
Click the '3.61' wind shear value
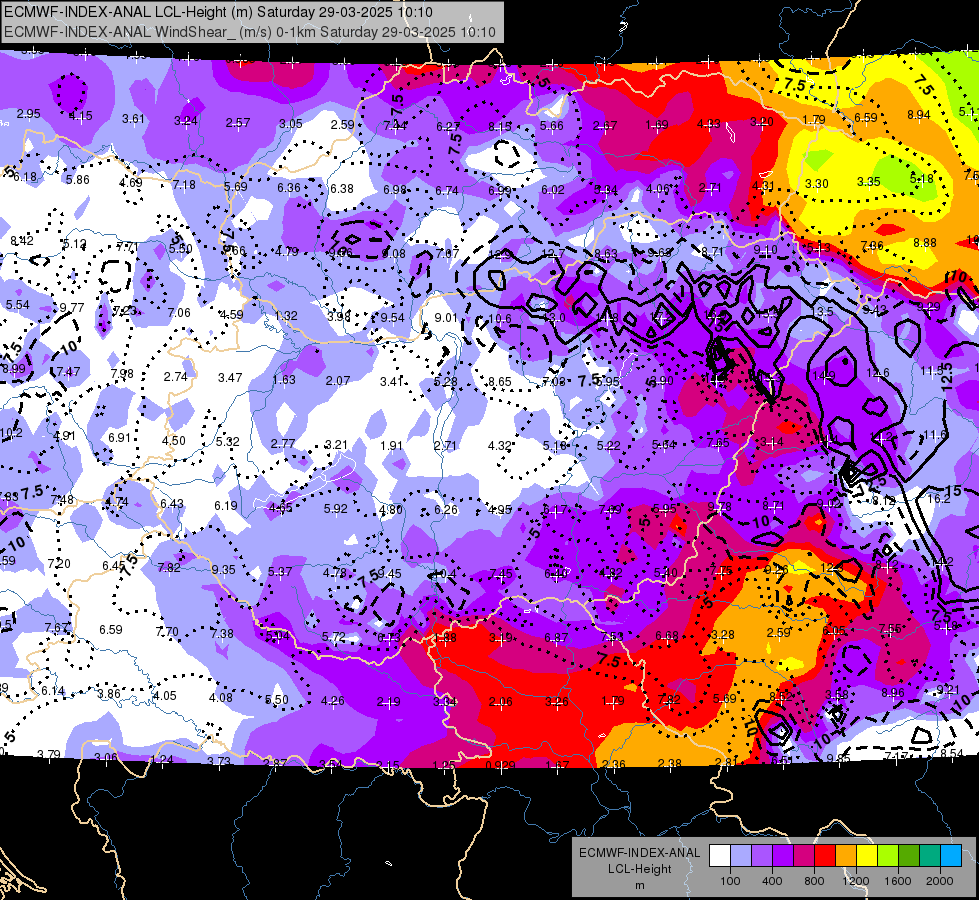click(133, 119)
